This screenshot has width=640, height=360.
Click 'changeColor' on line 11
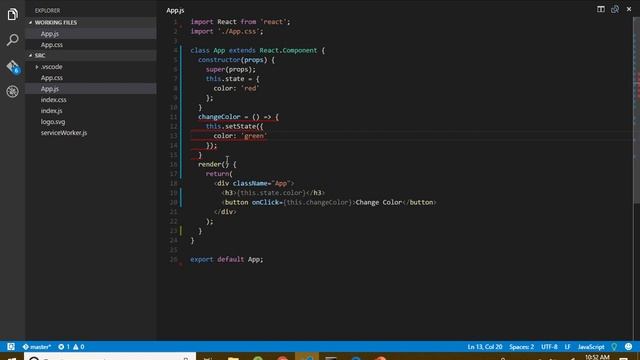point(219,117)
